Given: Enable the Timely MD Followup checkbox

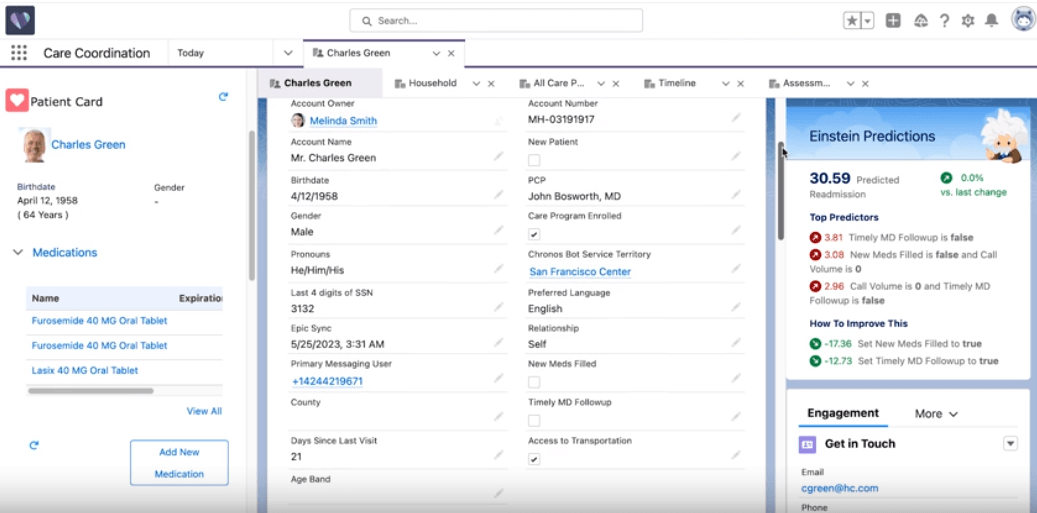Looking at the screenshot, I should pyautogui.click(x=534, y=421).
